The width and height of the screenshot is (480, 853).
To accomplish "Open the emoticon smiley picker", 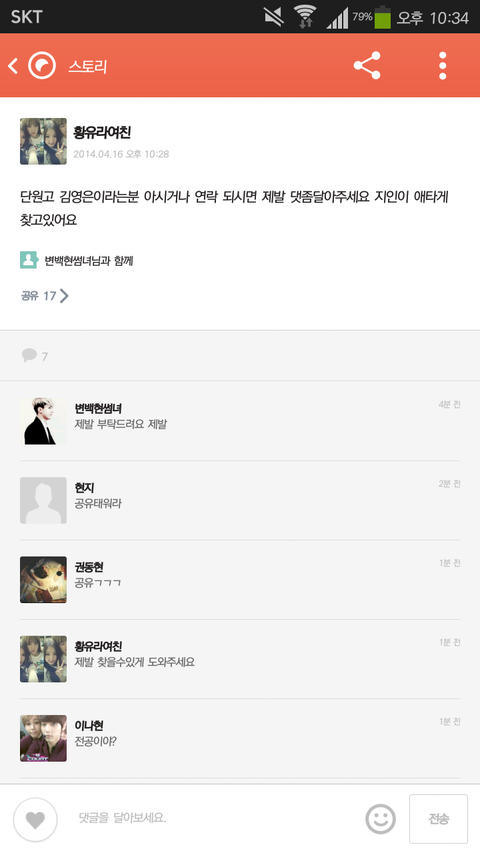I will click(380, 819).
